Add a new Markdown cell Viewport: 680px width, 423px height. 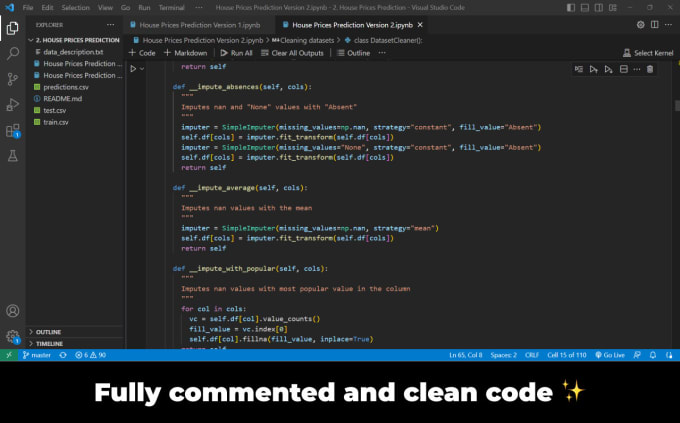[x=186, y=53]
